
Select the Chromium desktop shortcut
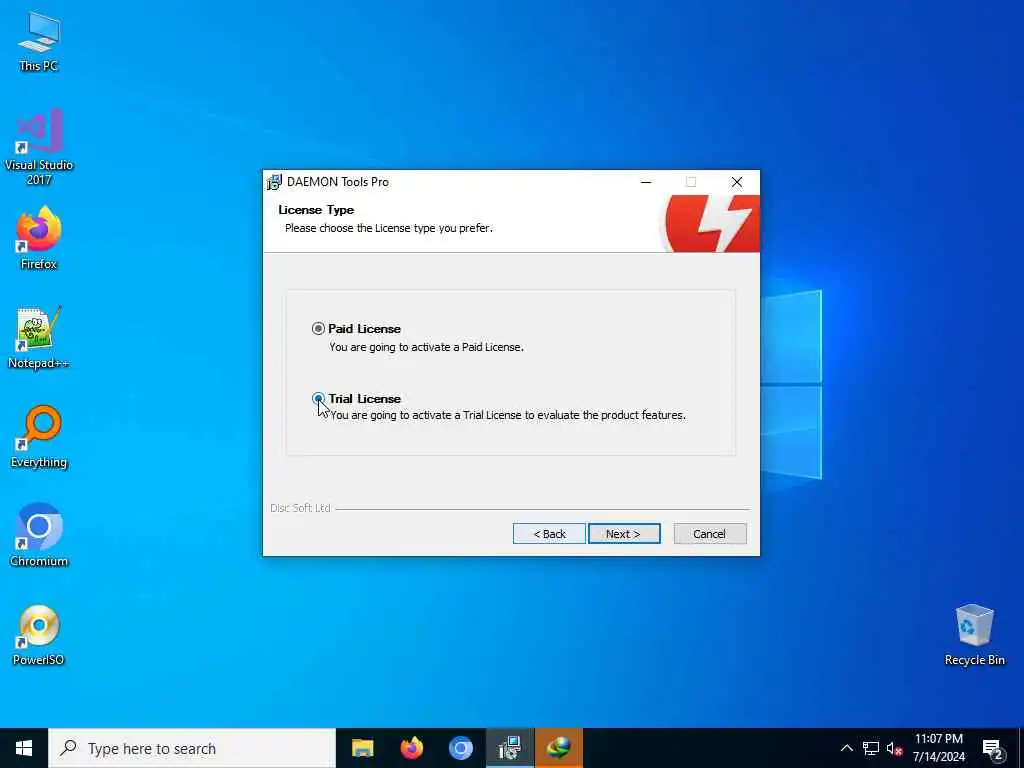click(39, 536)
